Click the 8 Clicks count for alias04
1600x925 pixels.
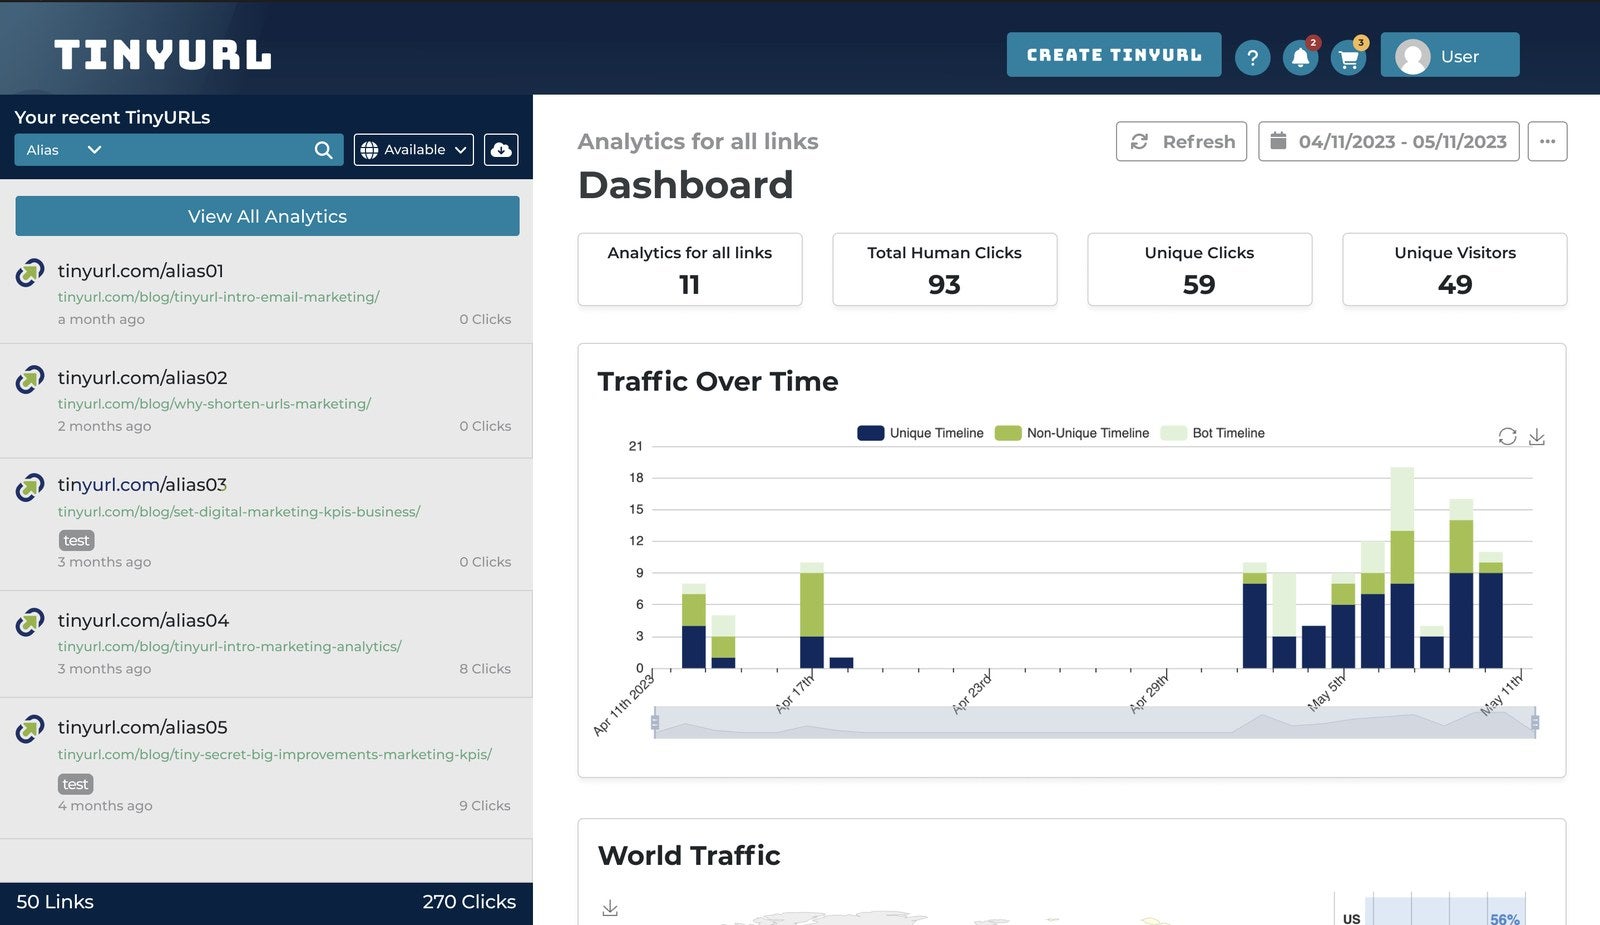tap(485, 669)
